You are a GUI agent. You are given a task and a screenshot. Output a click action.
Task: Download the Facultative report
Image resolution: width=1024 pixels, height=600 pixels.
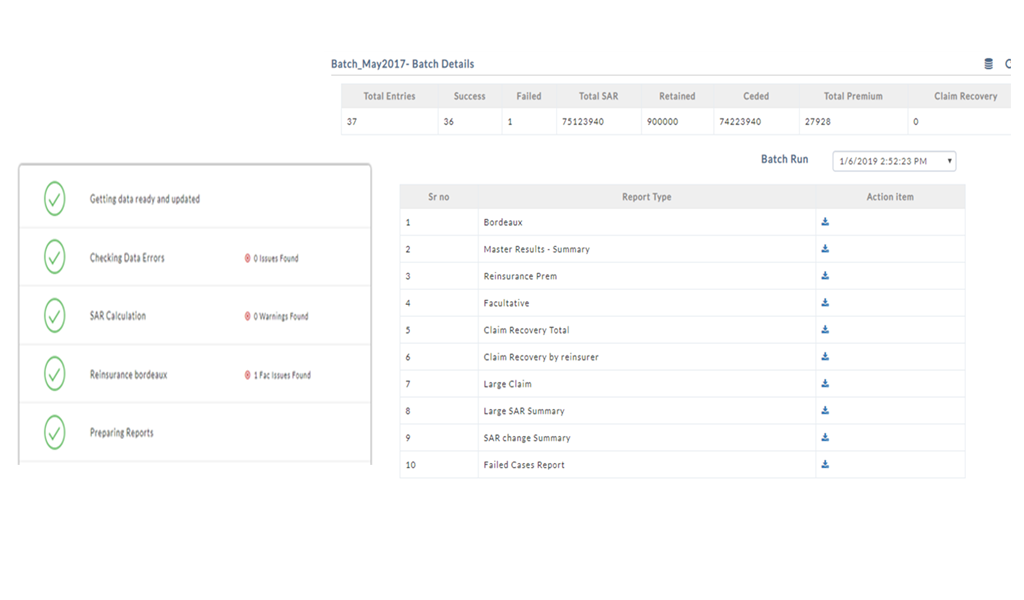click(x=825, y=303)
